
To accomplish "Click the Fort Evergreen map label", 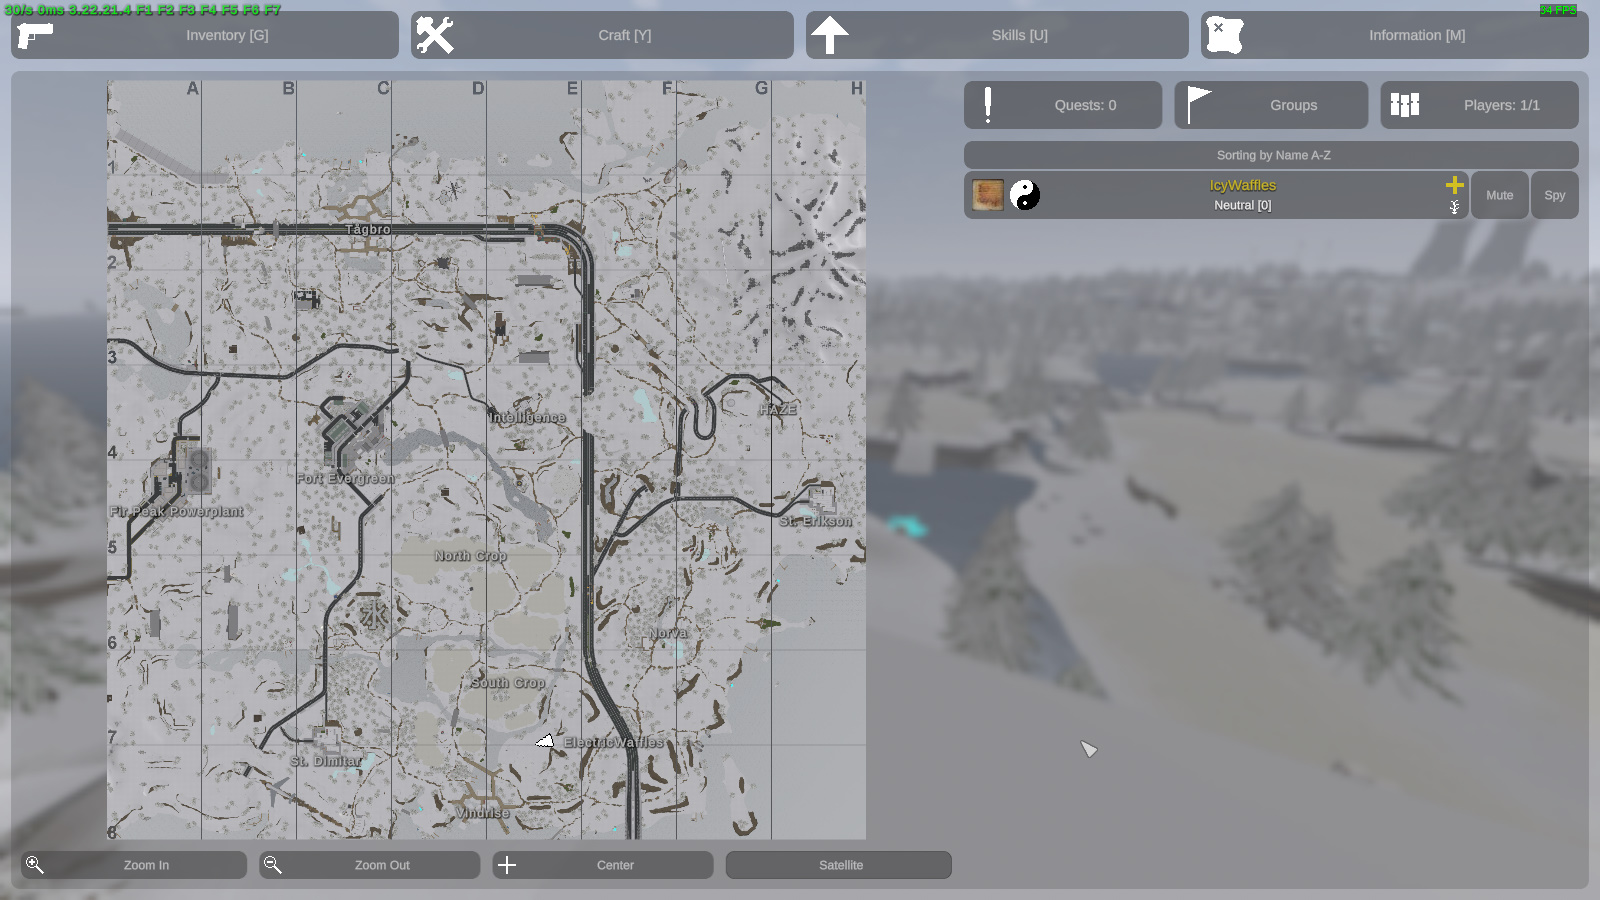I will click(x=345, y=478).
